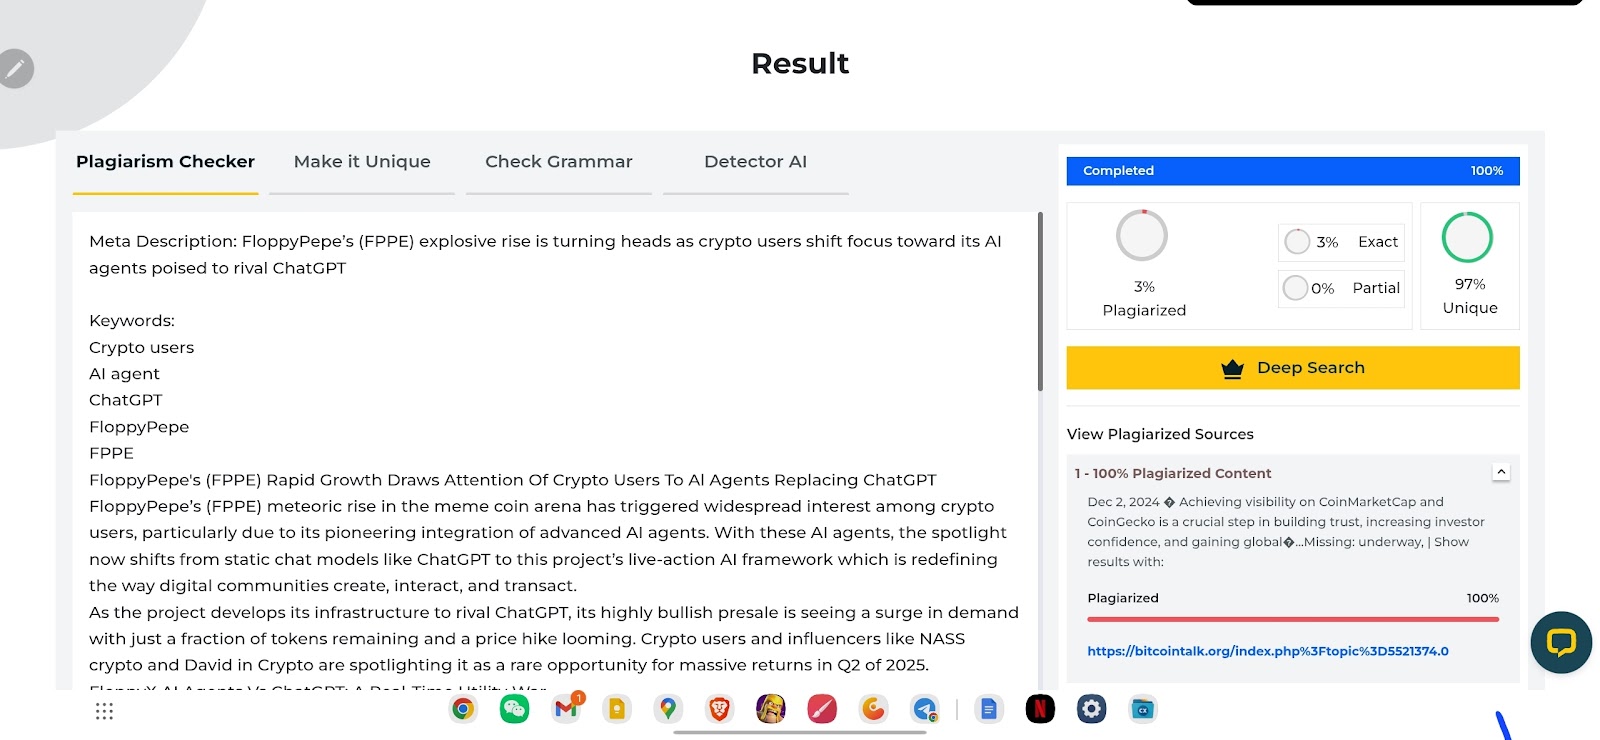Launch Google Chrome from the shelf
This screenshot has height=740, width=1600.
tap(463, 709)
